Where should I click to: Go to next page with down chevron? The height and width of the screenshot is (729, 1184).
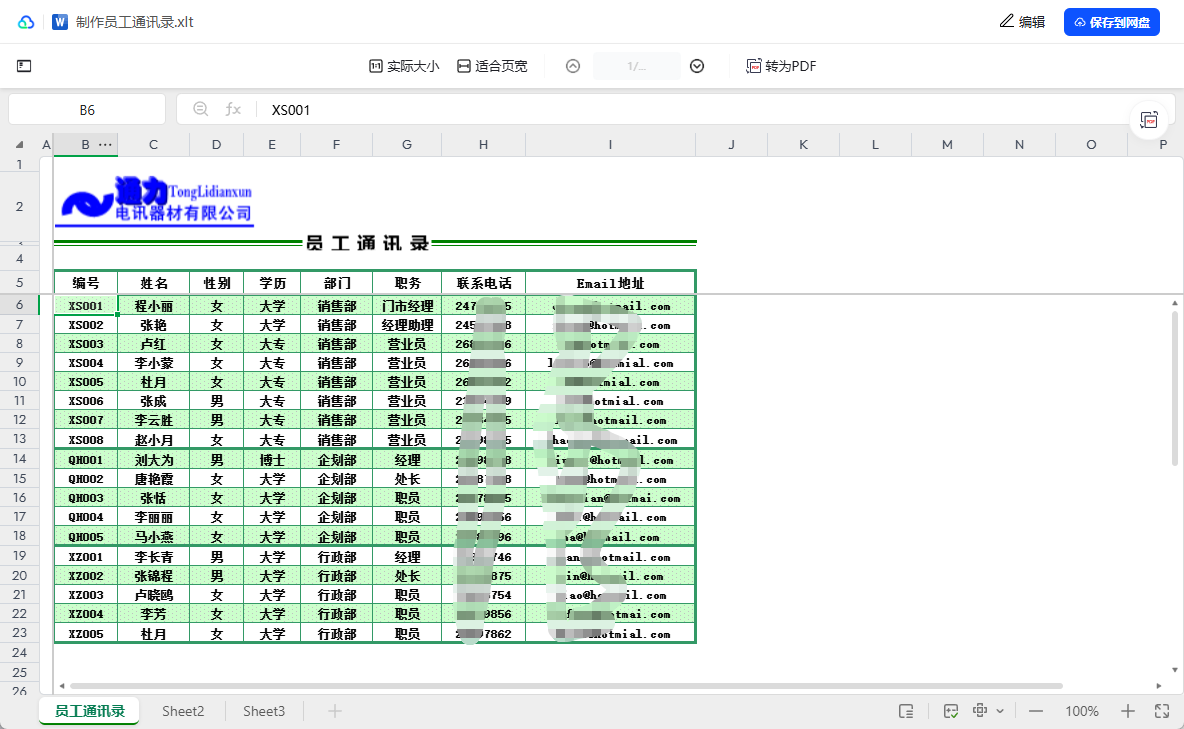click(x=697, y=66)
